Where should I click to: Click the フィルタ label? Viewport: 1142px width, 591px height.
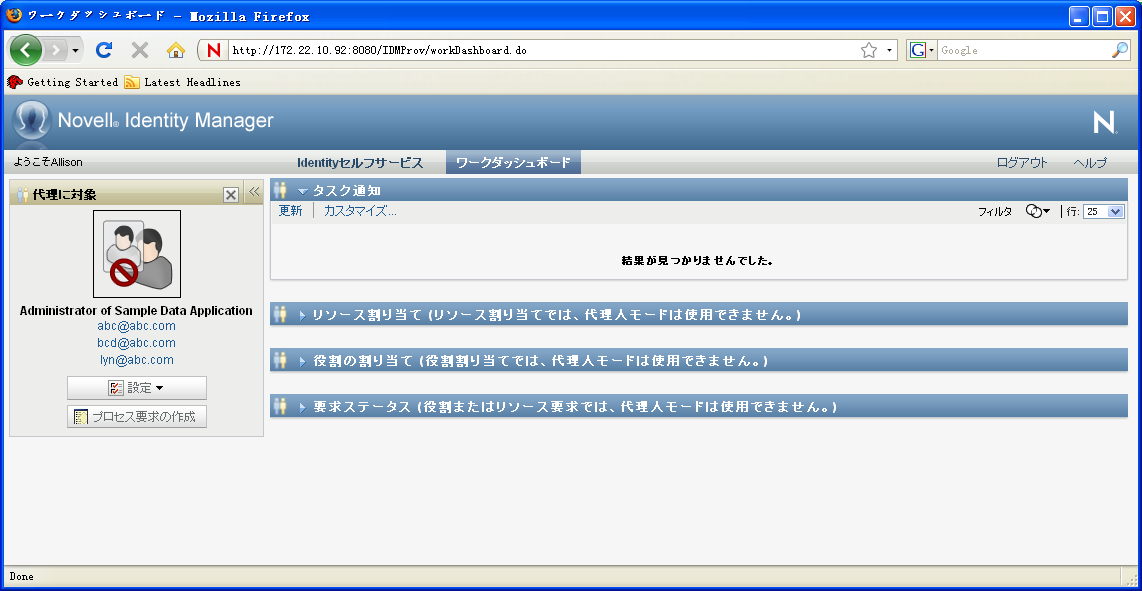click(x=995, y=211)
